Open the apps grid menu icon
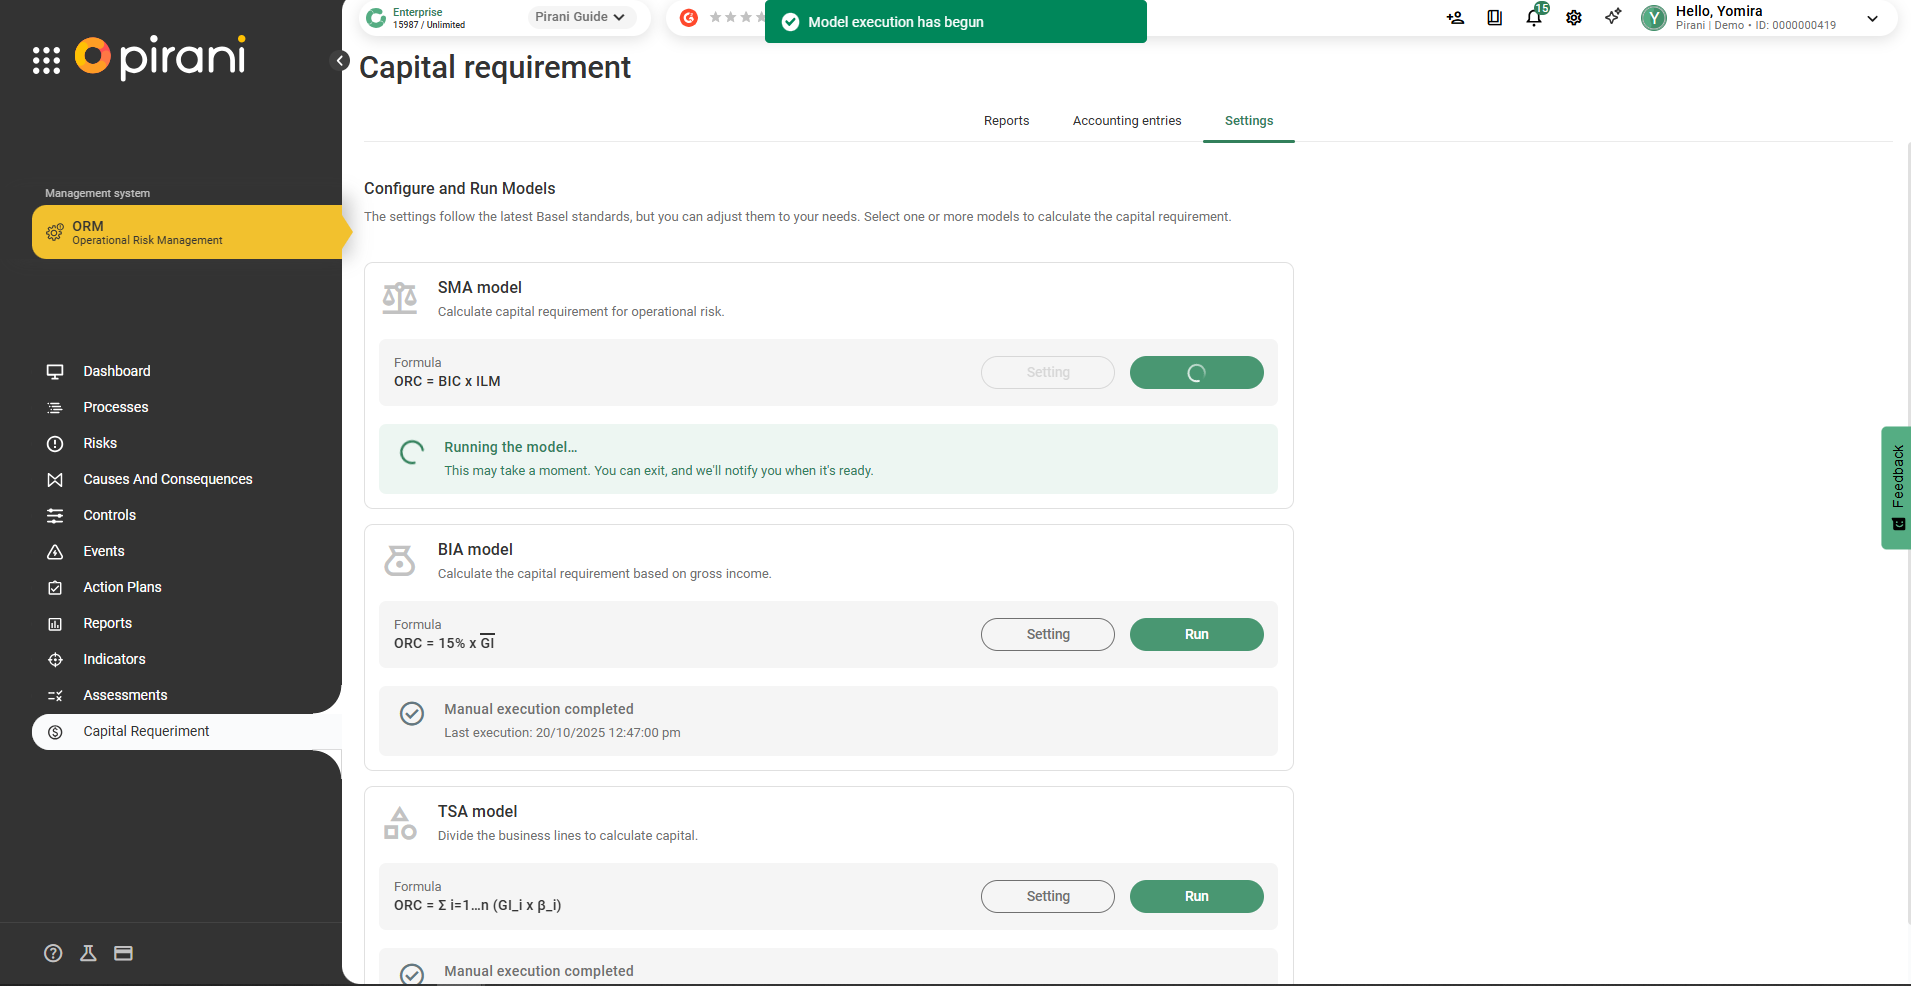Screen dimensions: 1911x986 tap(46, 61)
